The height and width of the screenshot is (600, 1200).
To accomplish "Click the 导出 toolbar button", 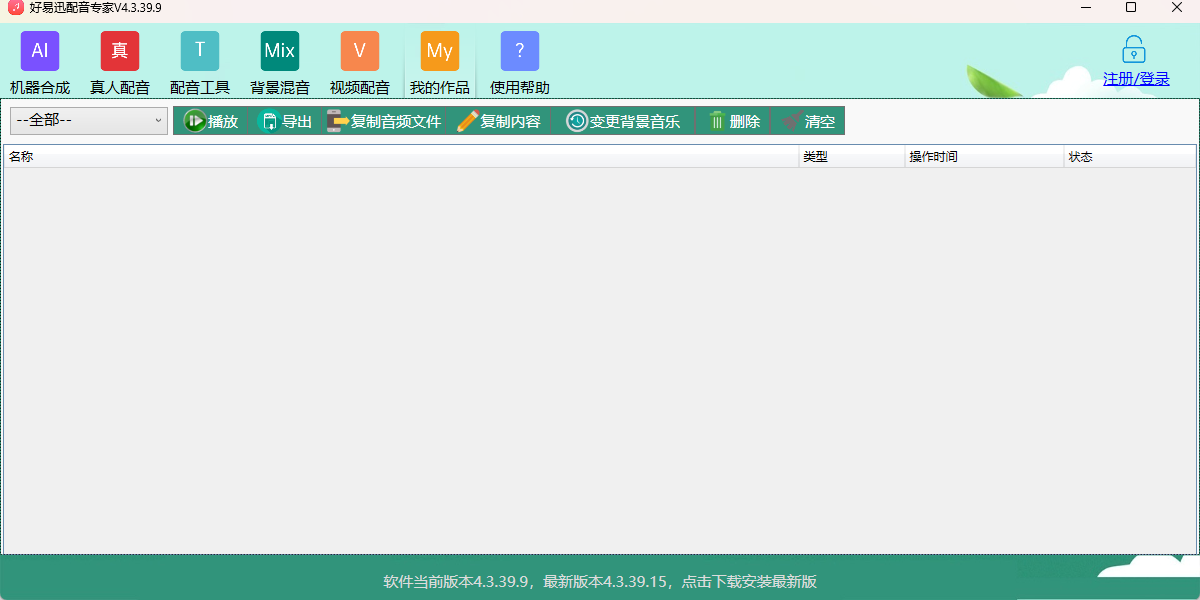I will point(286,121).
